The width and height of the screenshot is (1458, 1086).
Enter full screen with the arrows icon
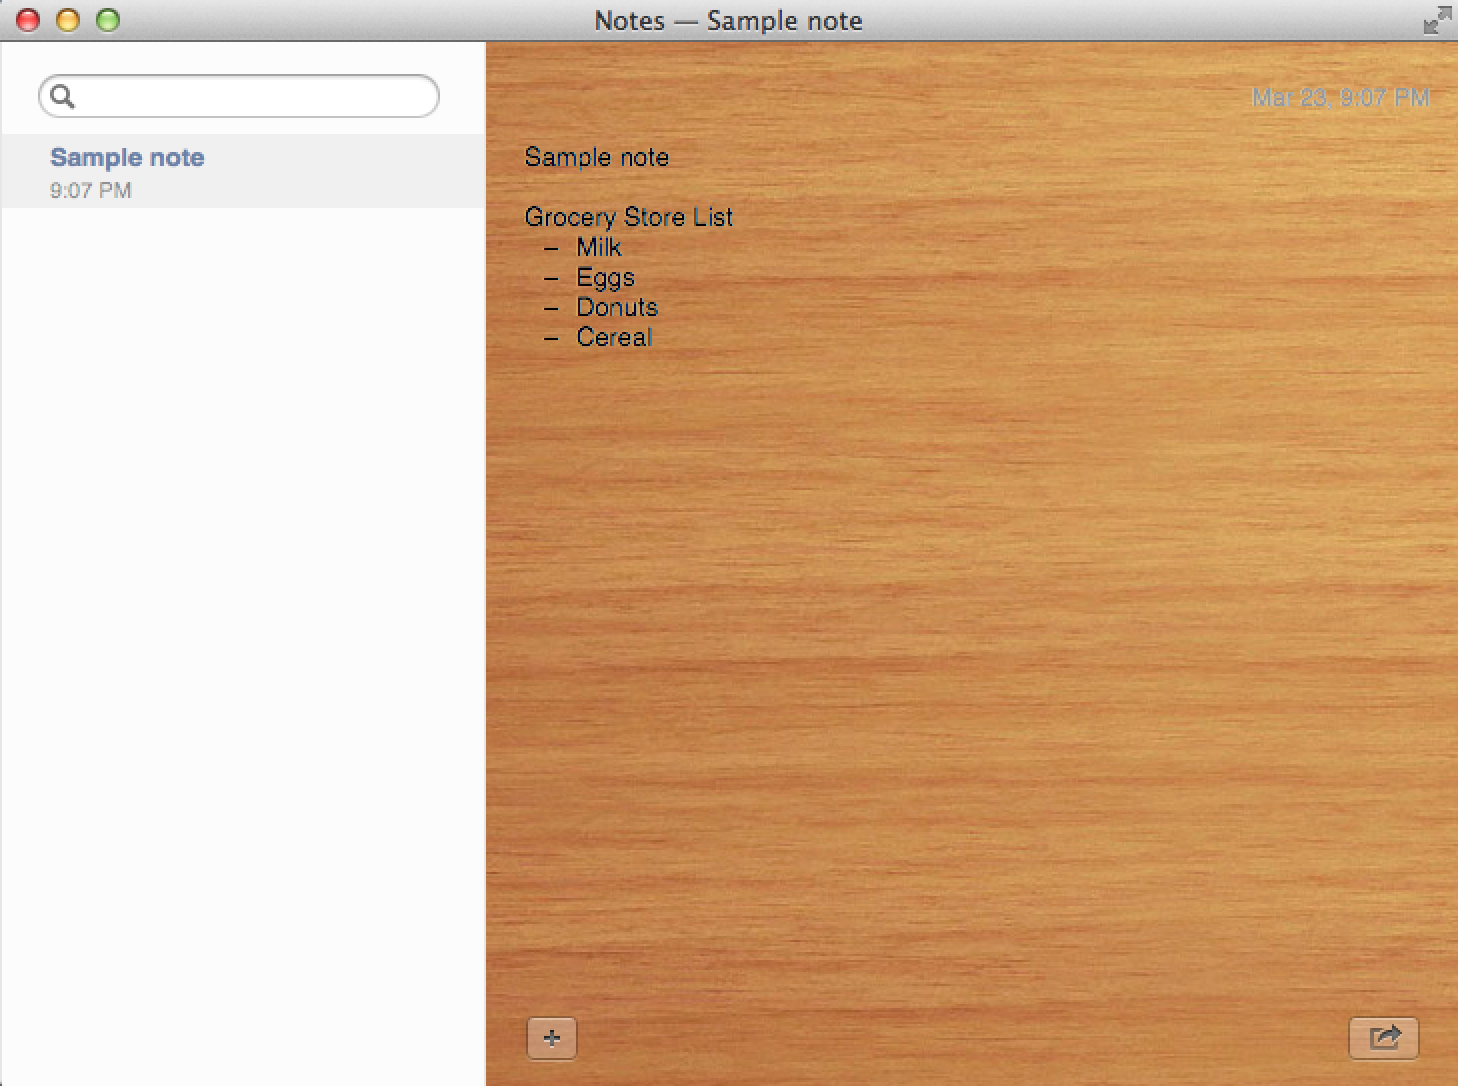pos(1437,20)
